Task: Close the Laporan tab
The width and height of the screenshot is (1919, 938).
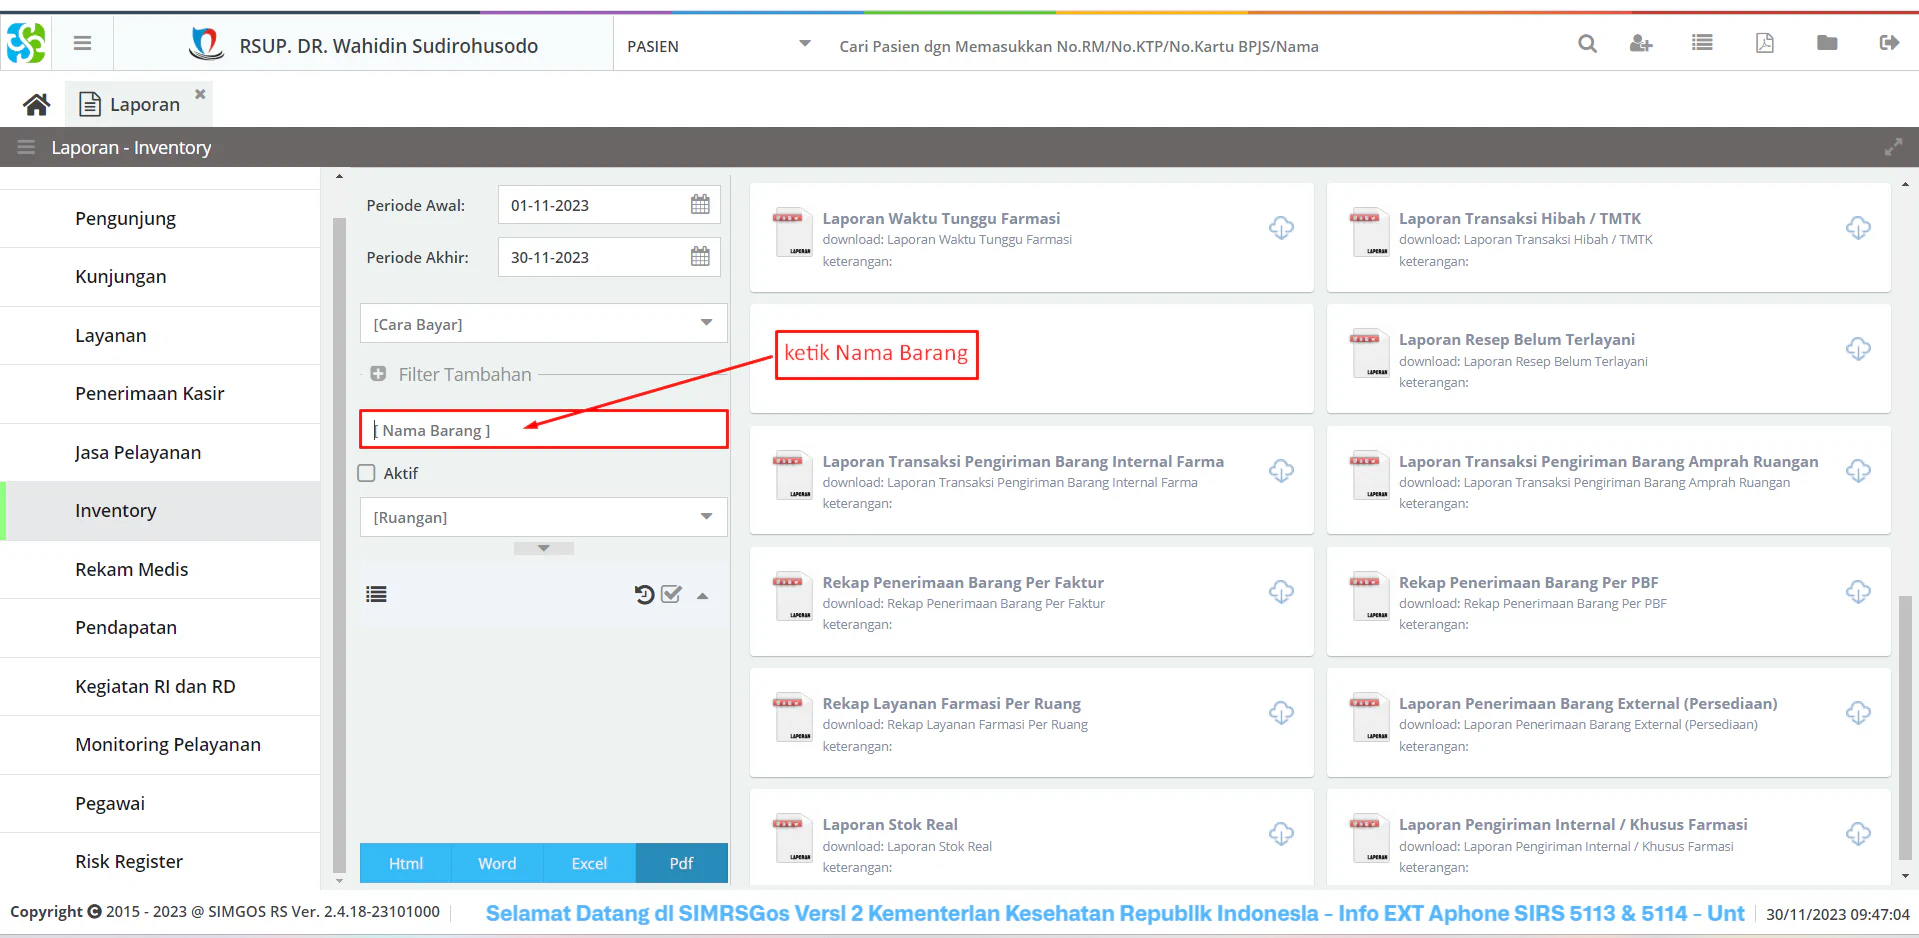Action: [200, 94]
